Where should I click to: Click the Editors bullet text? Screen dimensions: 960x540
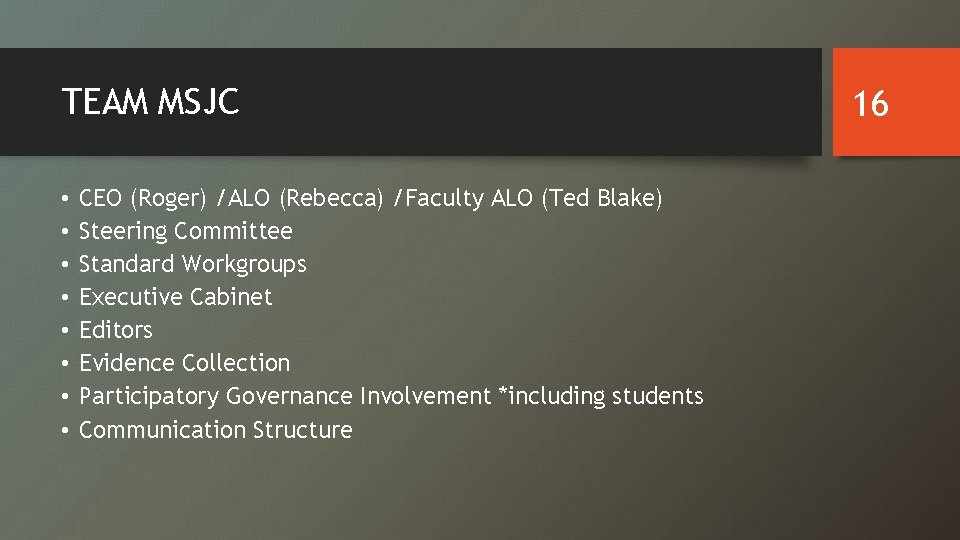tap(115, 330)
